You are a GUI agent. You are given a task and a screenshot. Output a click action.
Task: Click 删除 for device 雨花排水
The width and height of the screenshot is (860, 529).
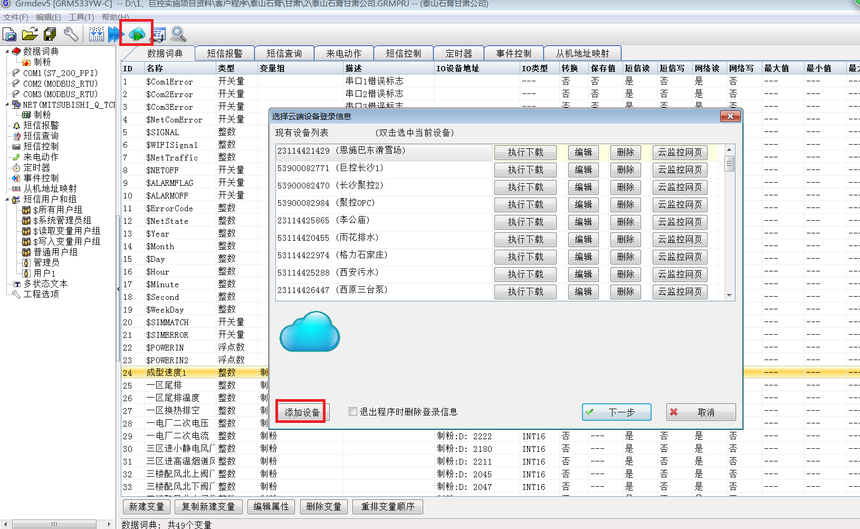pyautogui.click(x=625, y=239)
